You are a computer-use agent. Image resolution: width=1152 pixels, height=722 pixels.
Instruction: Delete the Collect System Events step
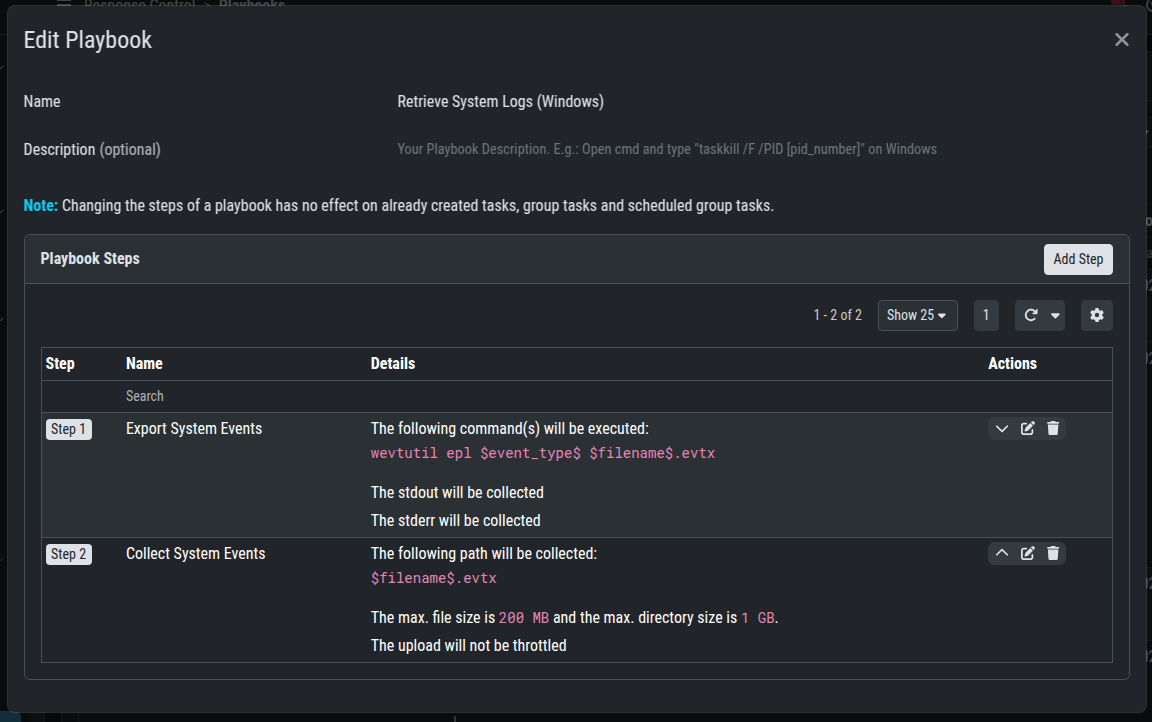click(x=1053, y=554)
